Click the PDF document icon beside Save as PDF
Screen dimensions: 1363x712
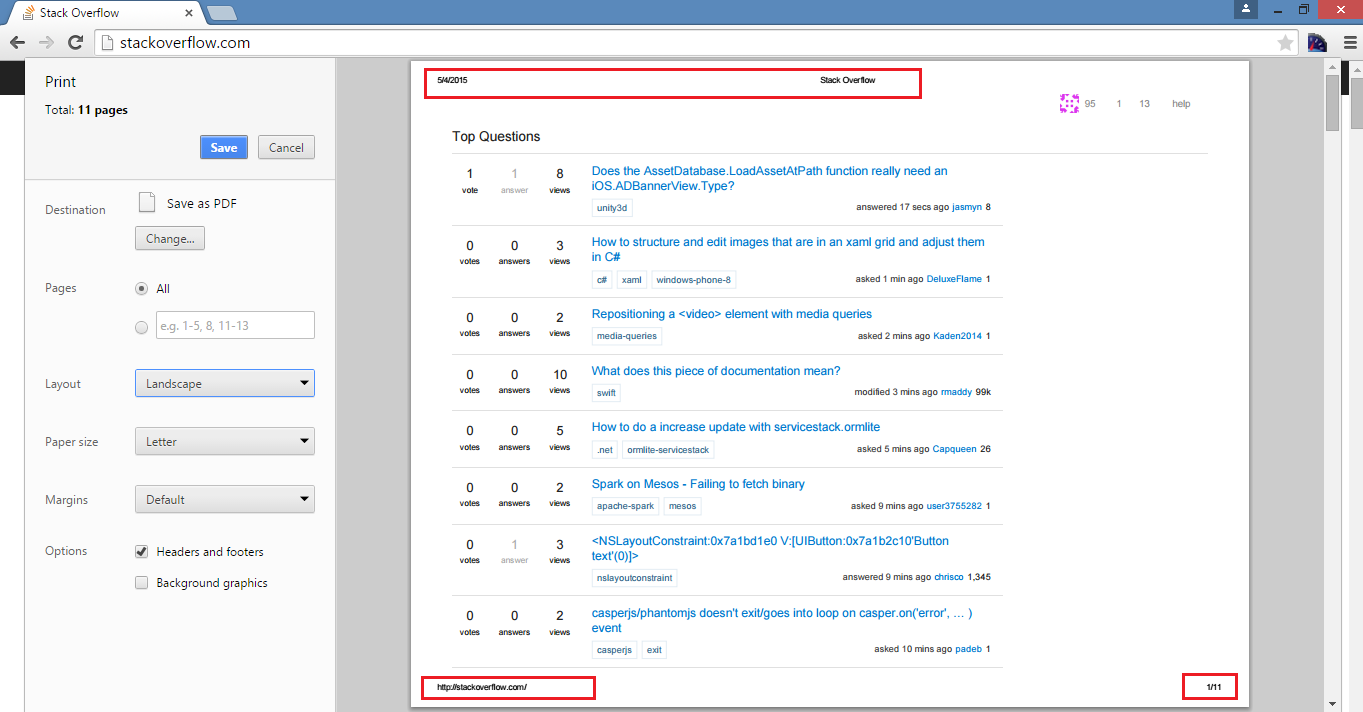[x=146, y=203]
